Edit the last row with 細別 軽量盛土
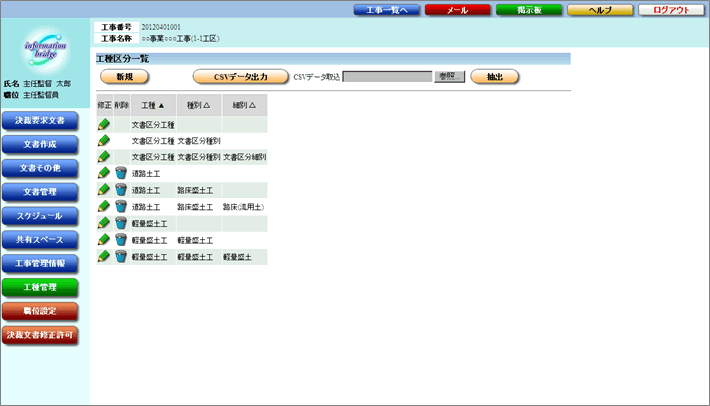Image resolution: width=710 pixels, height=406 pixels. pos(104,256)
